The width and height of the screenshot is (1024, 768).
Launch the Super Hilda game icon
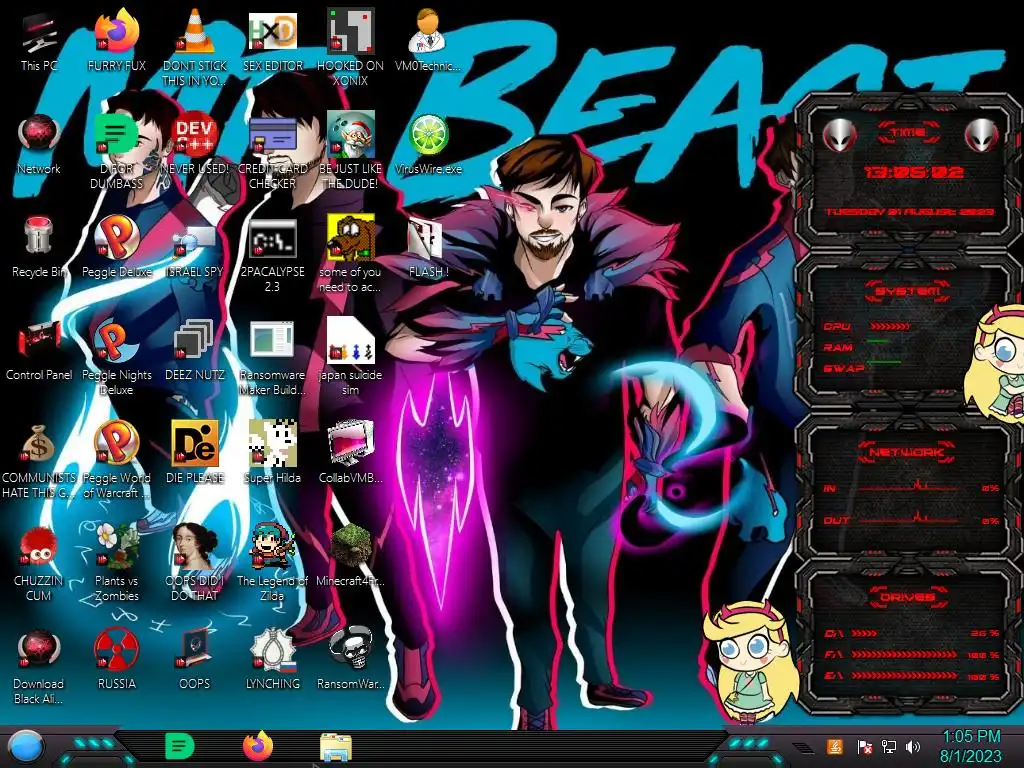click(272, 452)
